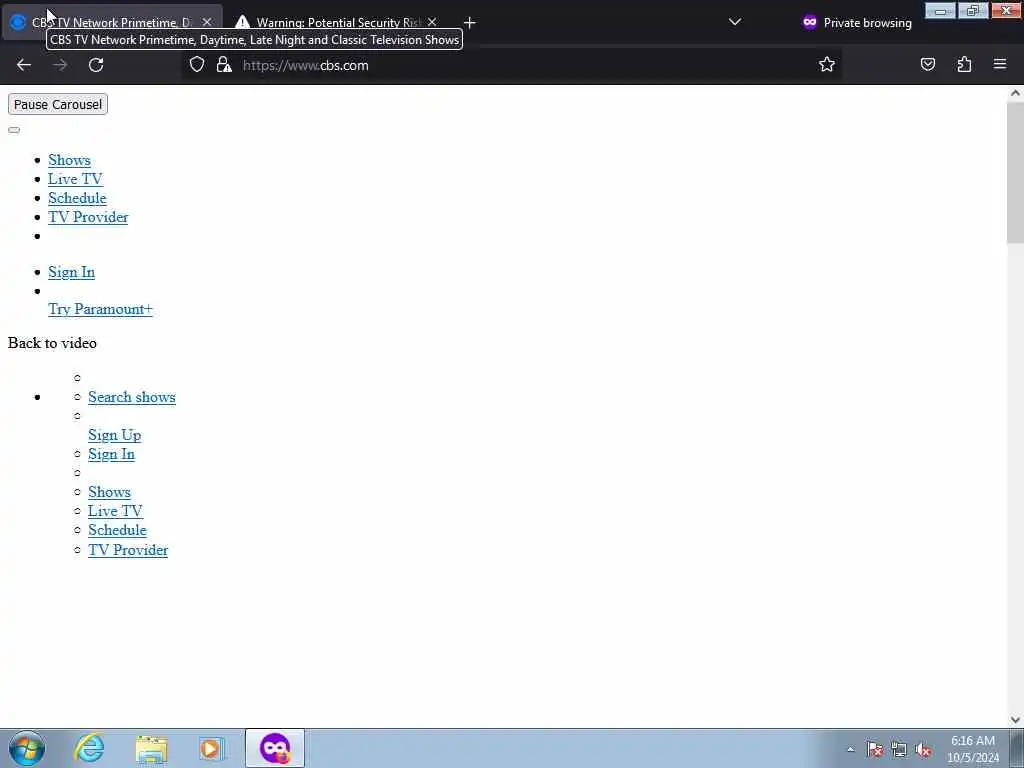Open the clock showing 6:16 AM
This screenshot has width=1024, height=768.
click(973, 749)
